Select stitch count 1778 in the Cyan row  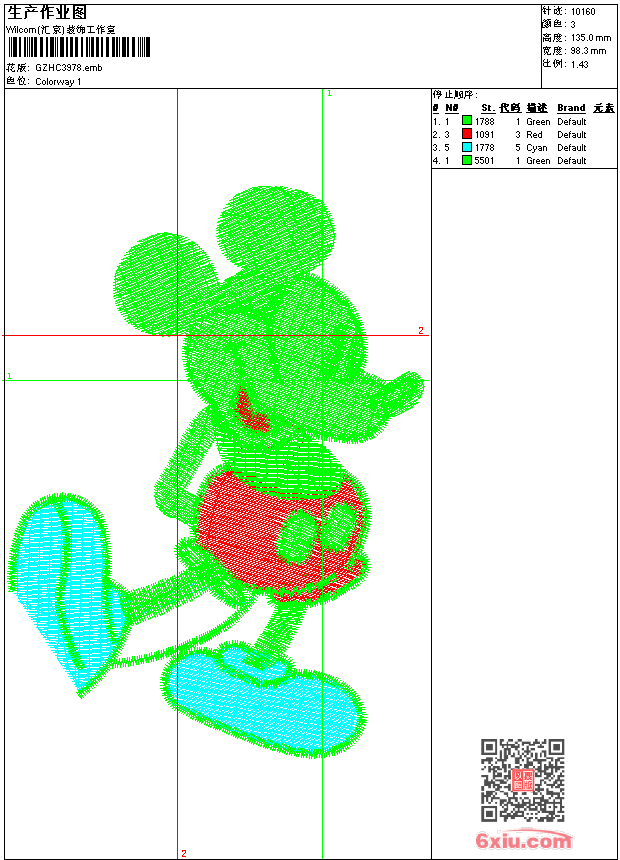pos(484,148)
